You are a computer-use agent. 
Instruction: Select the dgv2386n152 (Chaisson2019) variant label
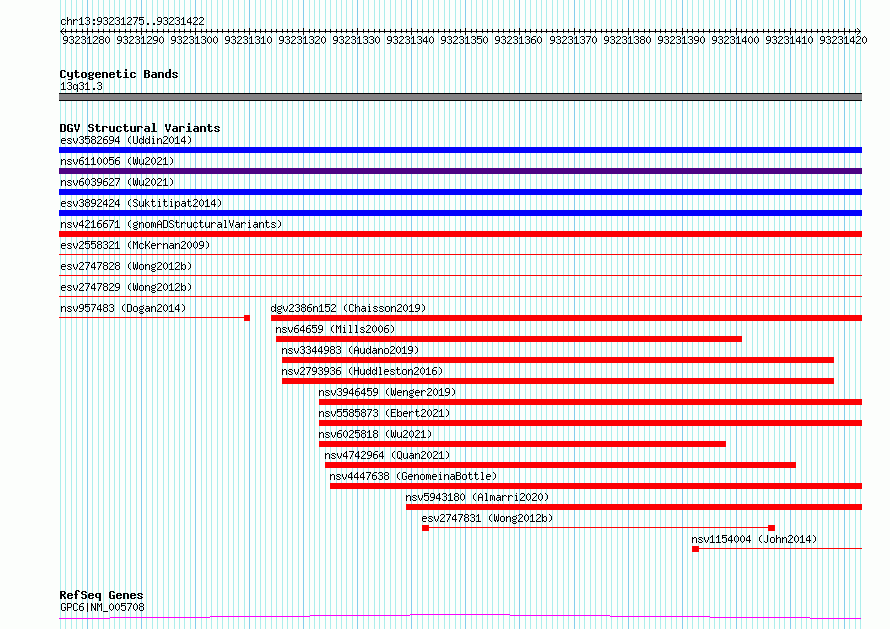[348, 308]
